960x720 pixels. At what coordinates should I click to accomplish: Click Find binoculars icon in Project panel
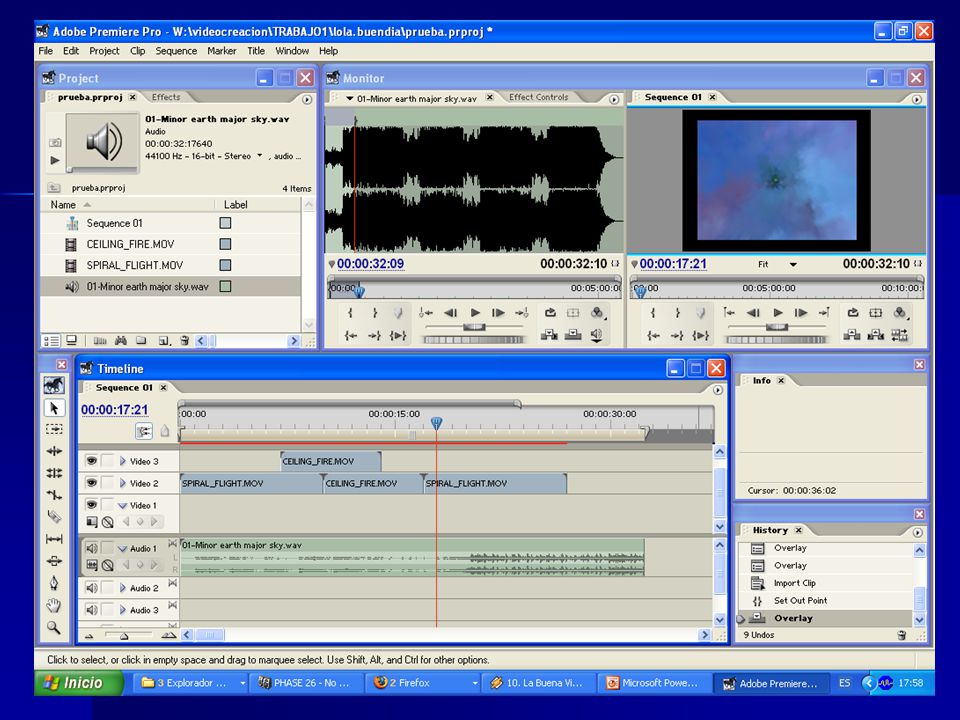click(121, 340)
